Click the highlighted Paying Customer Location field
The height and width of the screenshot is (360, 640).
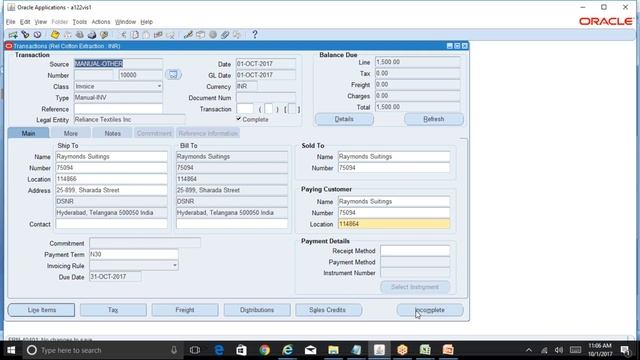pyautogui.click(x=394, y=224)
